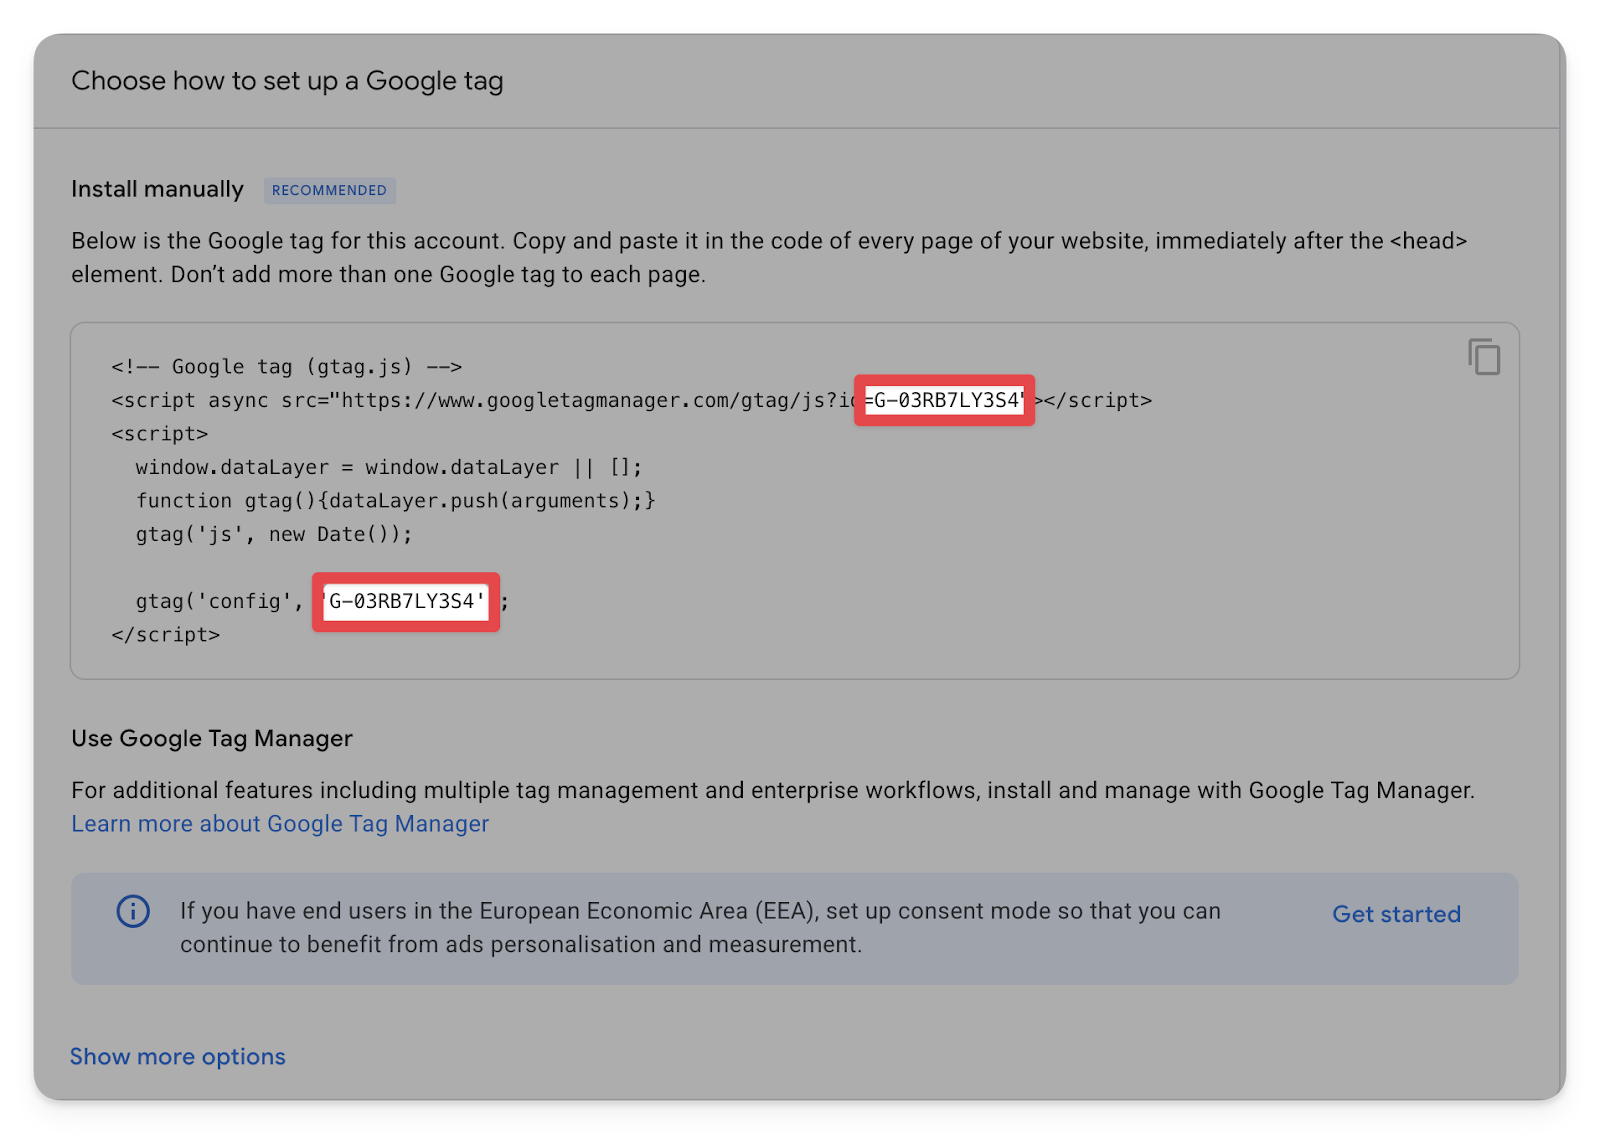Select the Install manually heading
This screenshot has width=1600, height=1134.
tap(157, 189)
